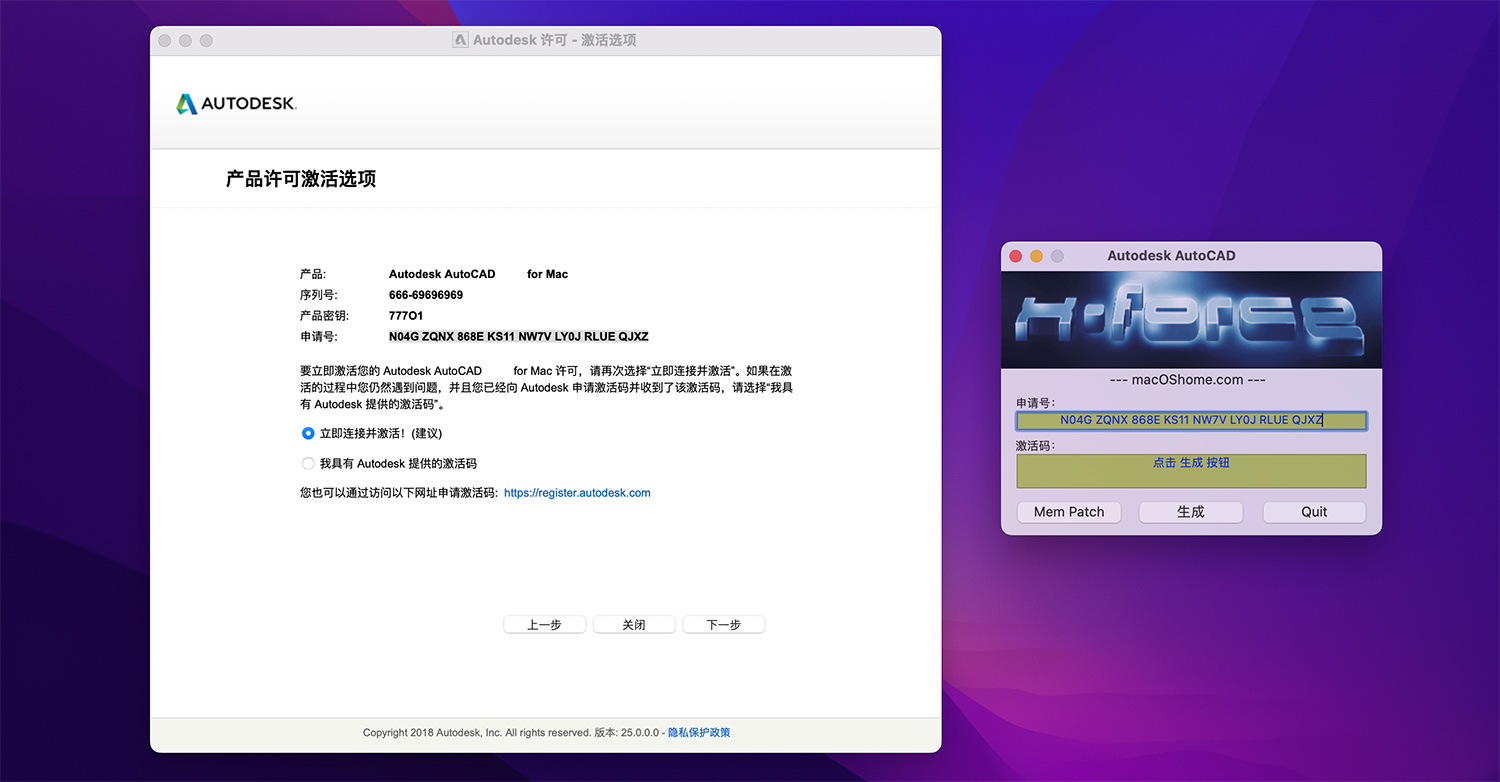Click the "Autodesk AutoCAD" keygen window title
The height and width of the screenshot is (782, 1500).
coord(1171,256)
